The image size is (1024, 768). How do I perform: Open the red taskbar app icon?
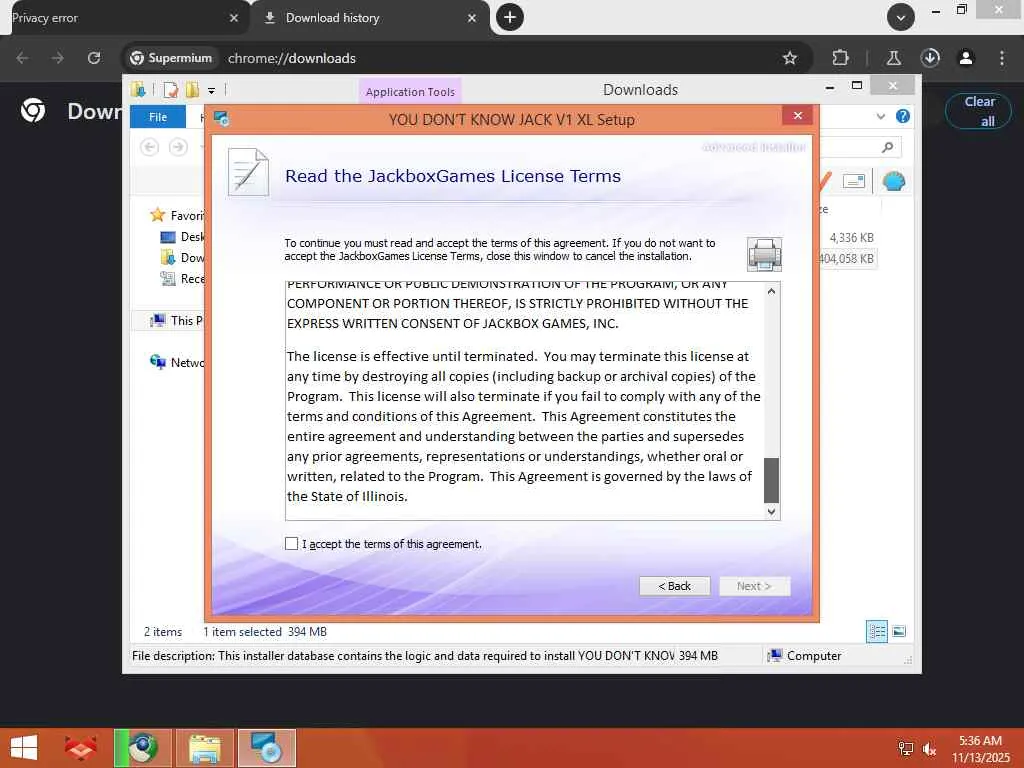(x=80, y=748)
